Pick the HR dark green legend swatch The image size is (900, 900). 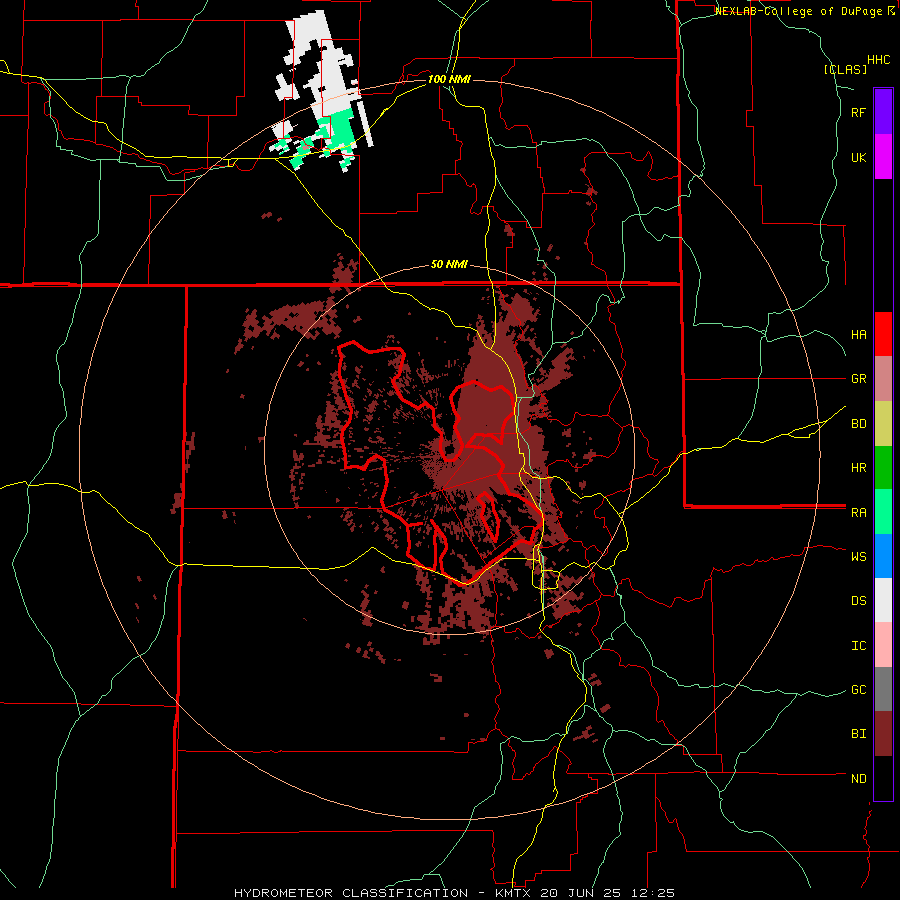coord(883,468)
